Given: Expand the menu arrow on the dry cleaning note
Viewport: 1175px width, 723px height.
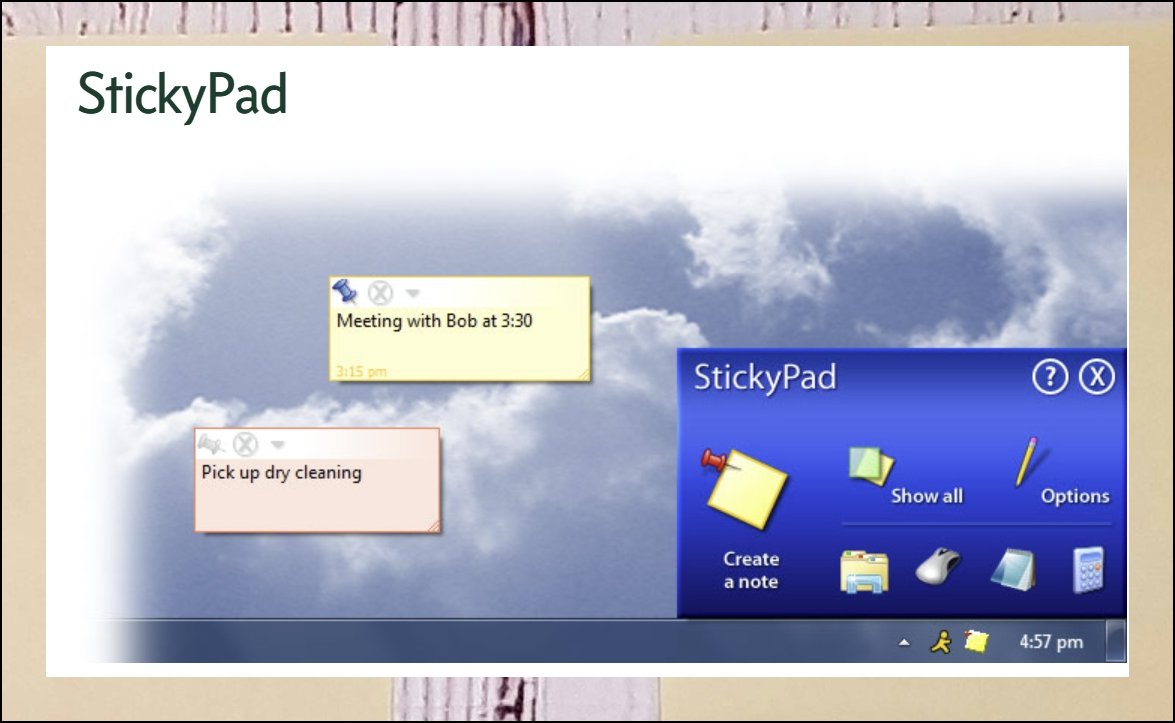Looking at the screenshot, I should coord(278,445).
